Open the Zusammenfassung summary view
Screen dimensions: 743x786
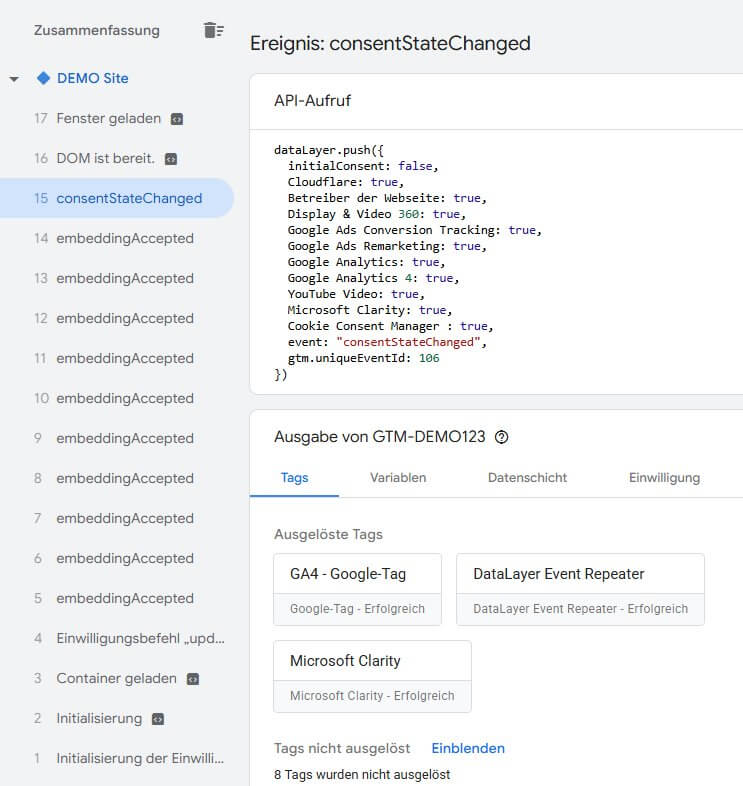(x=97, y=30)
